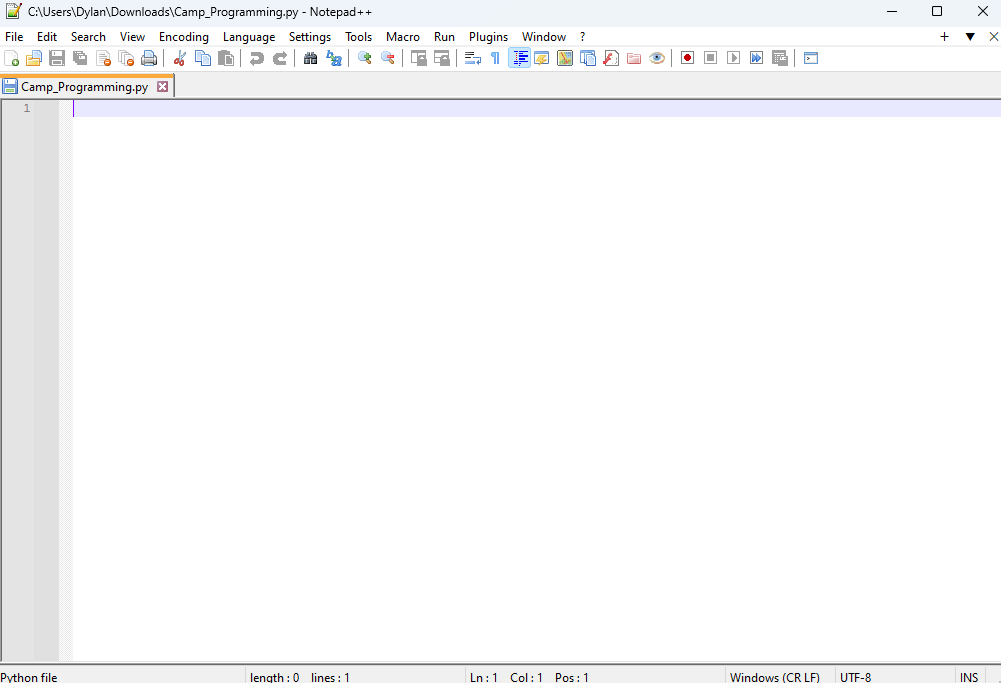This screenshot has height=683, width=1001.
Task: Click the plus button to add new tab
Action: (x=944, y=37)
